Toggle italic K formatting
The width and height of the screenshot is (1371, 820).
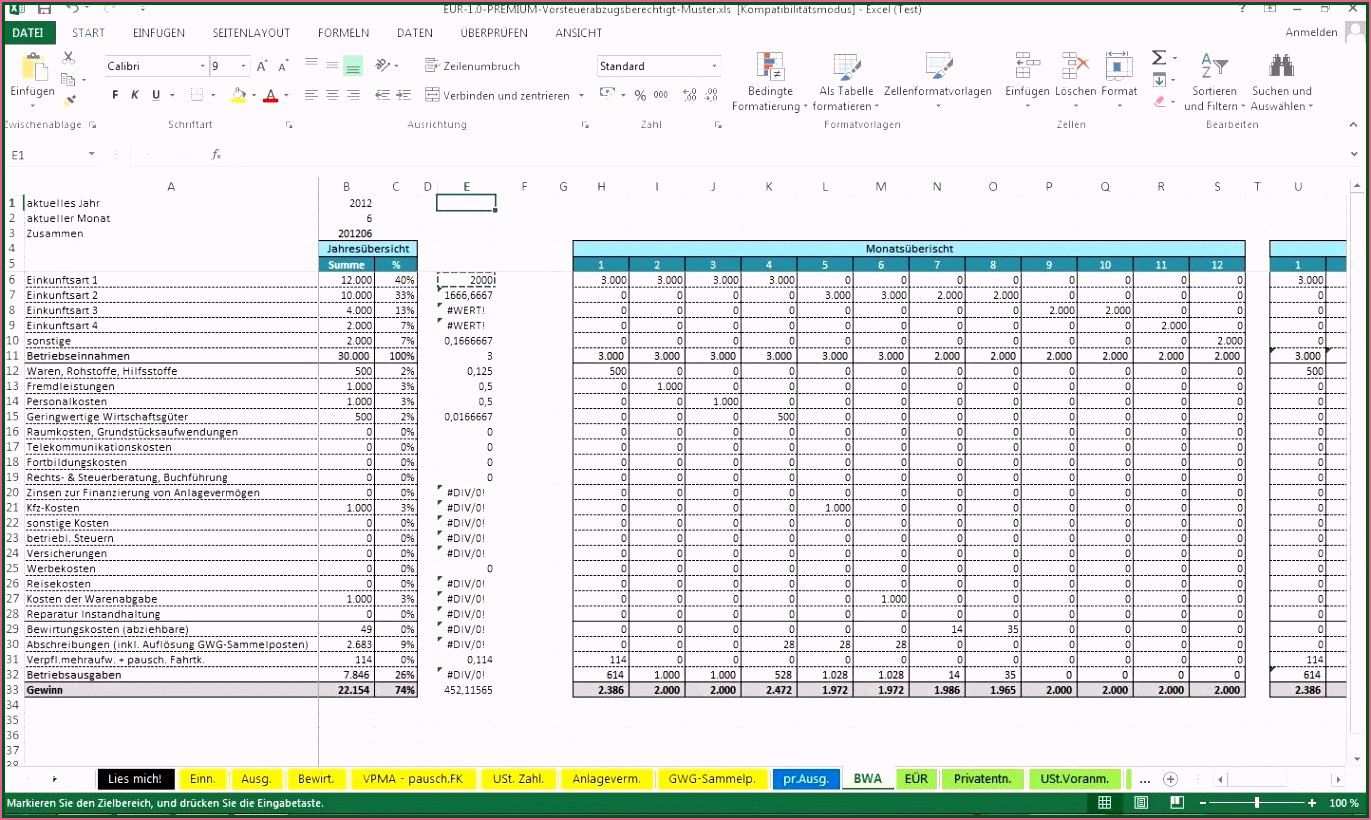tap(135, 95)
